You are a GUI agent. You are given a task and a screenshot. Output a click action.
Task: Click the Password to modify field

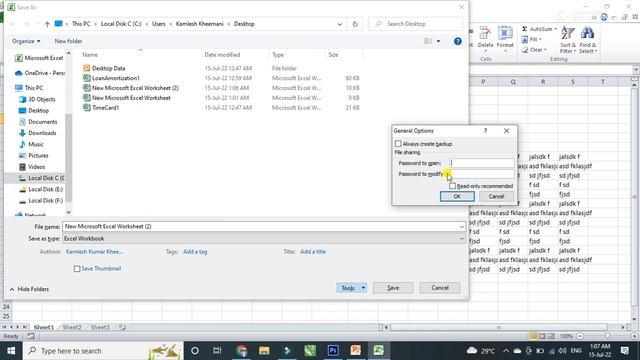(482, 174)
